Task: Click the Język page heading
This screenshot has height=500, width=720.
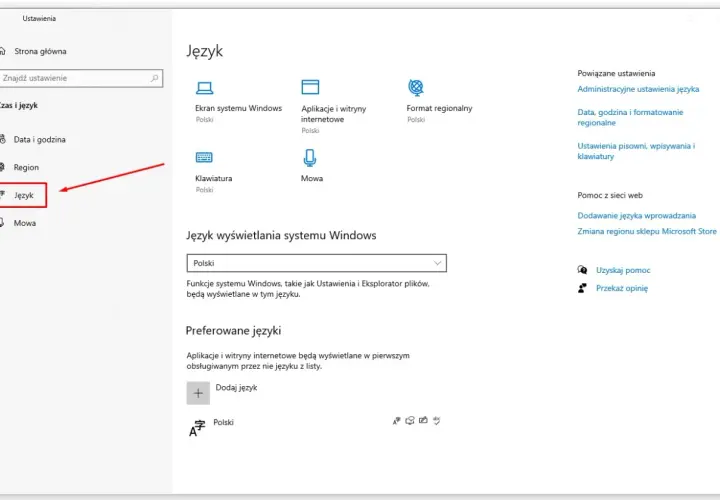Action: [x=204, y=51]
